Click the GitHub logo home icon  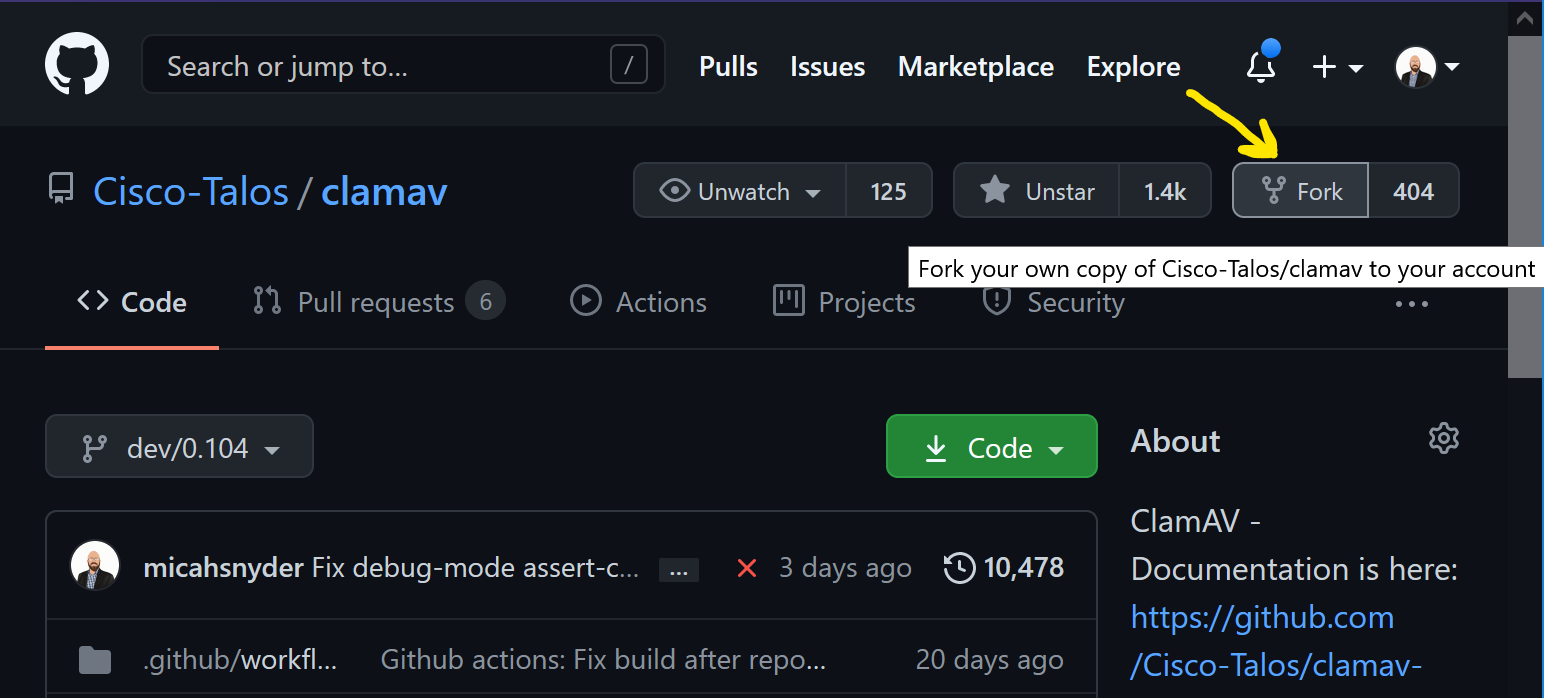click(77, 66)
